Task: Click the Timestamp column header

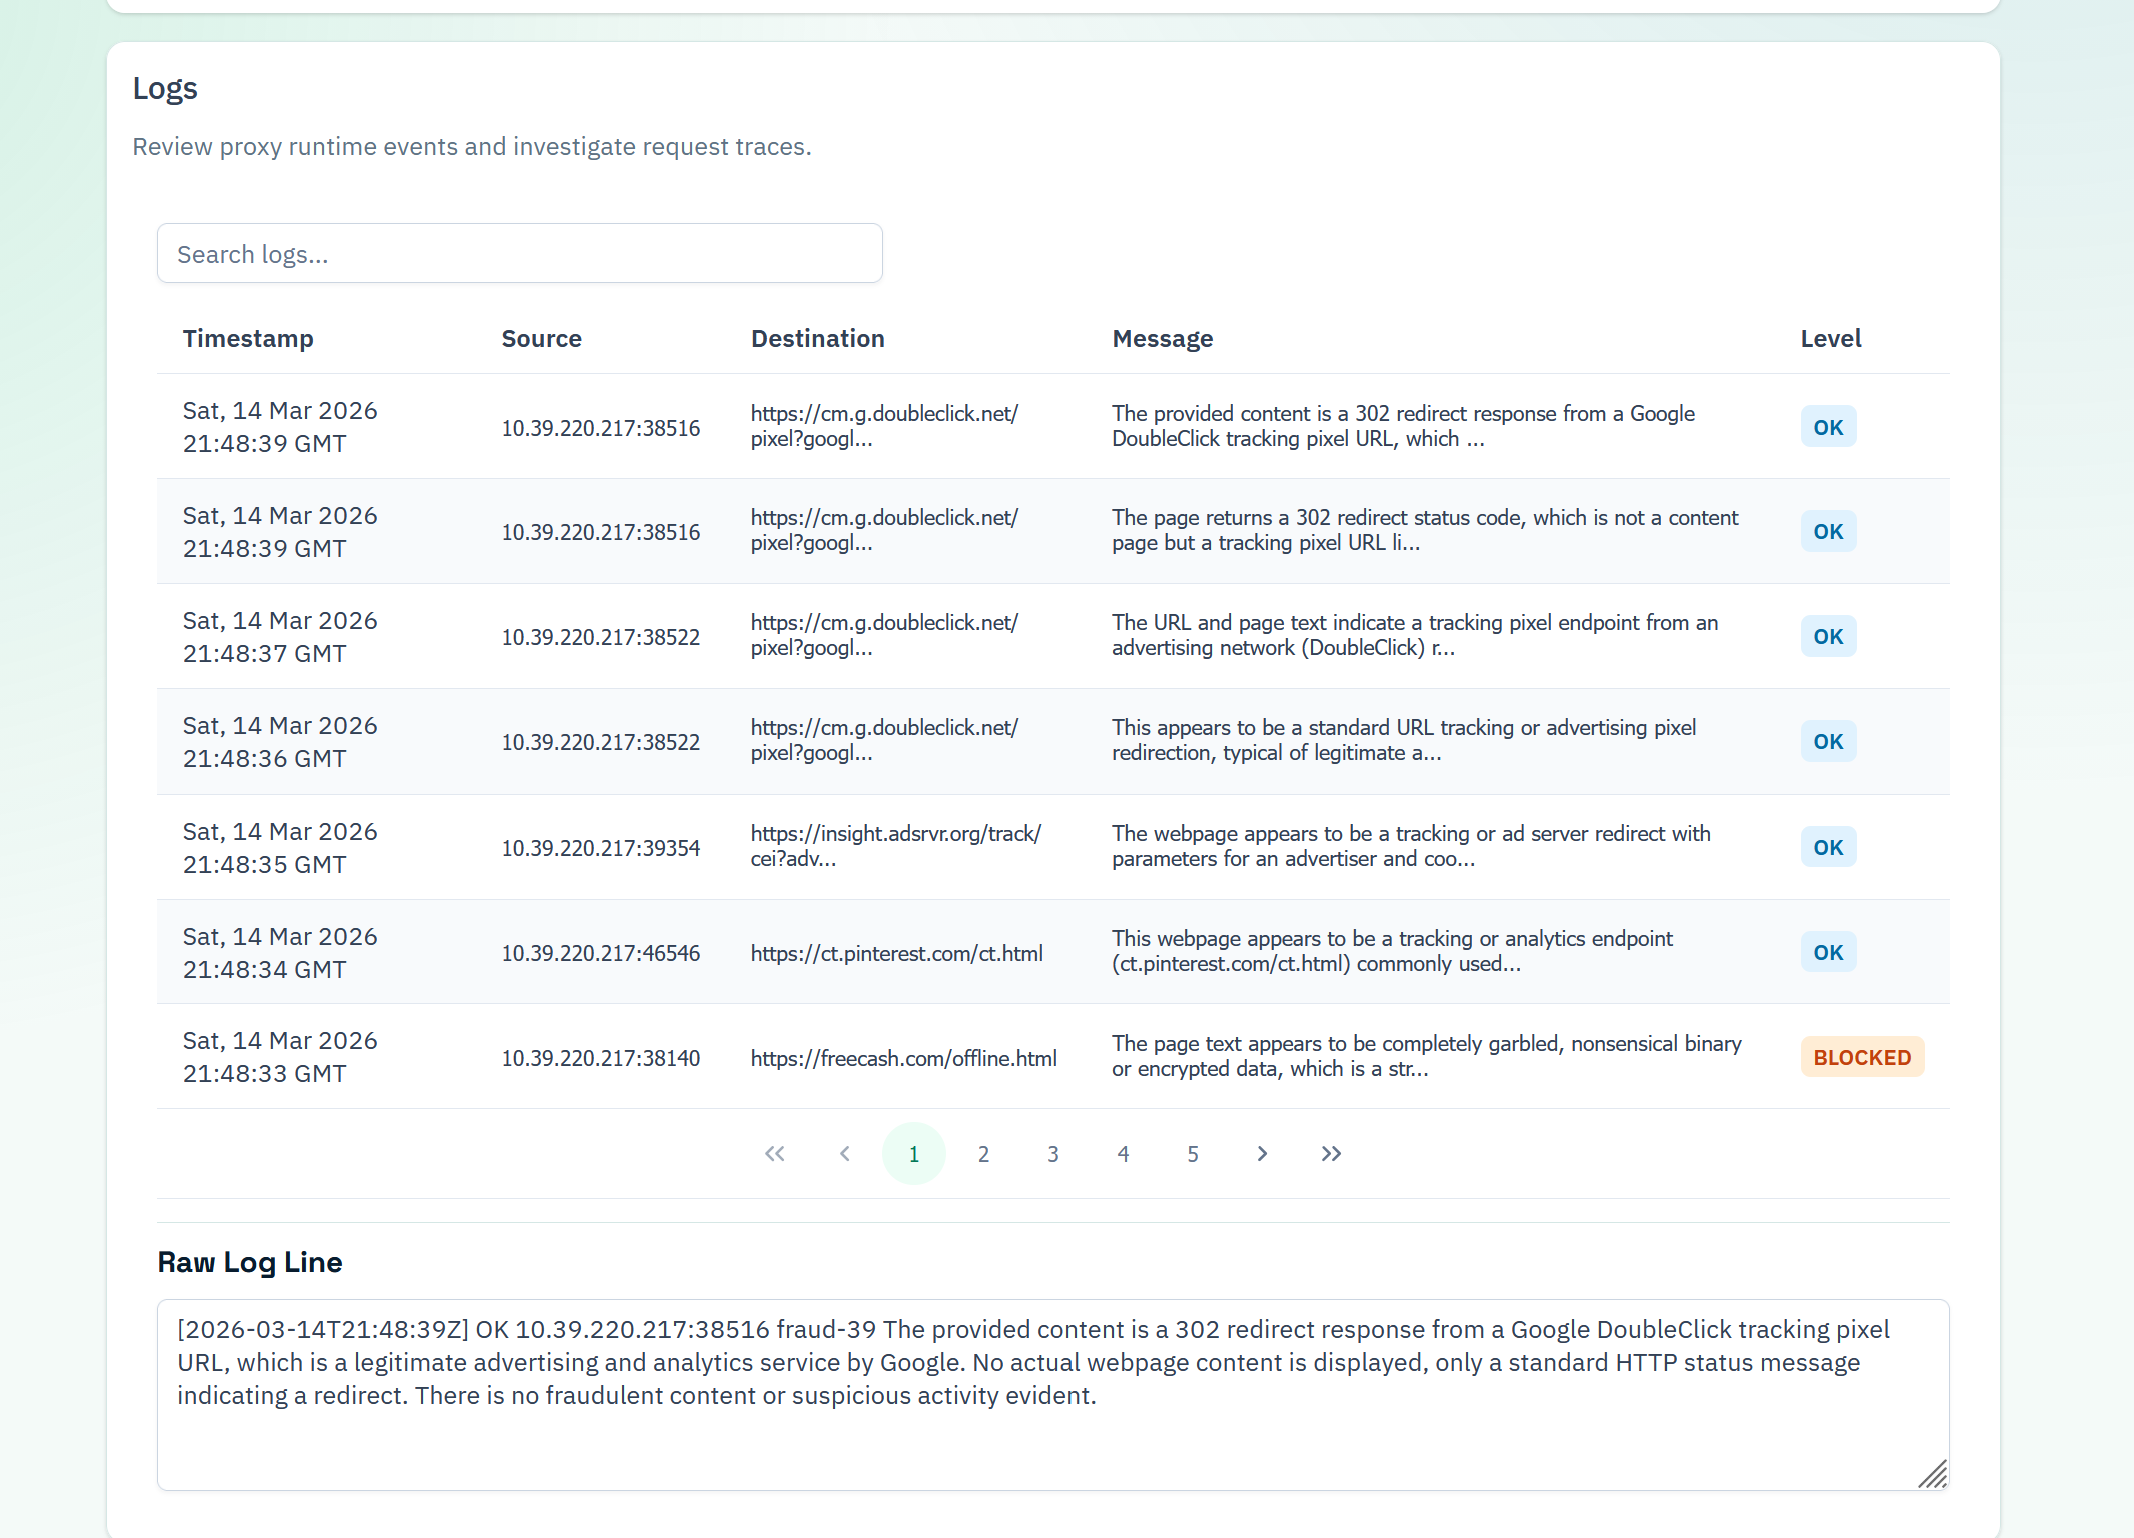Action: point(248,339)
